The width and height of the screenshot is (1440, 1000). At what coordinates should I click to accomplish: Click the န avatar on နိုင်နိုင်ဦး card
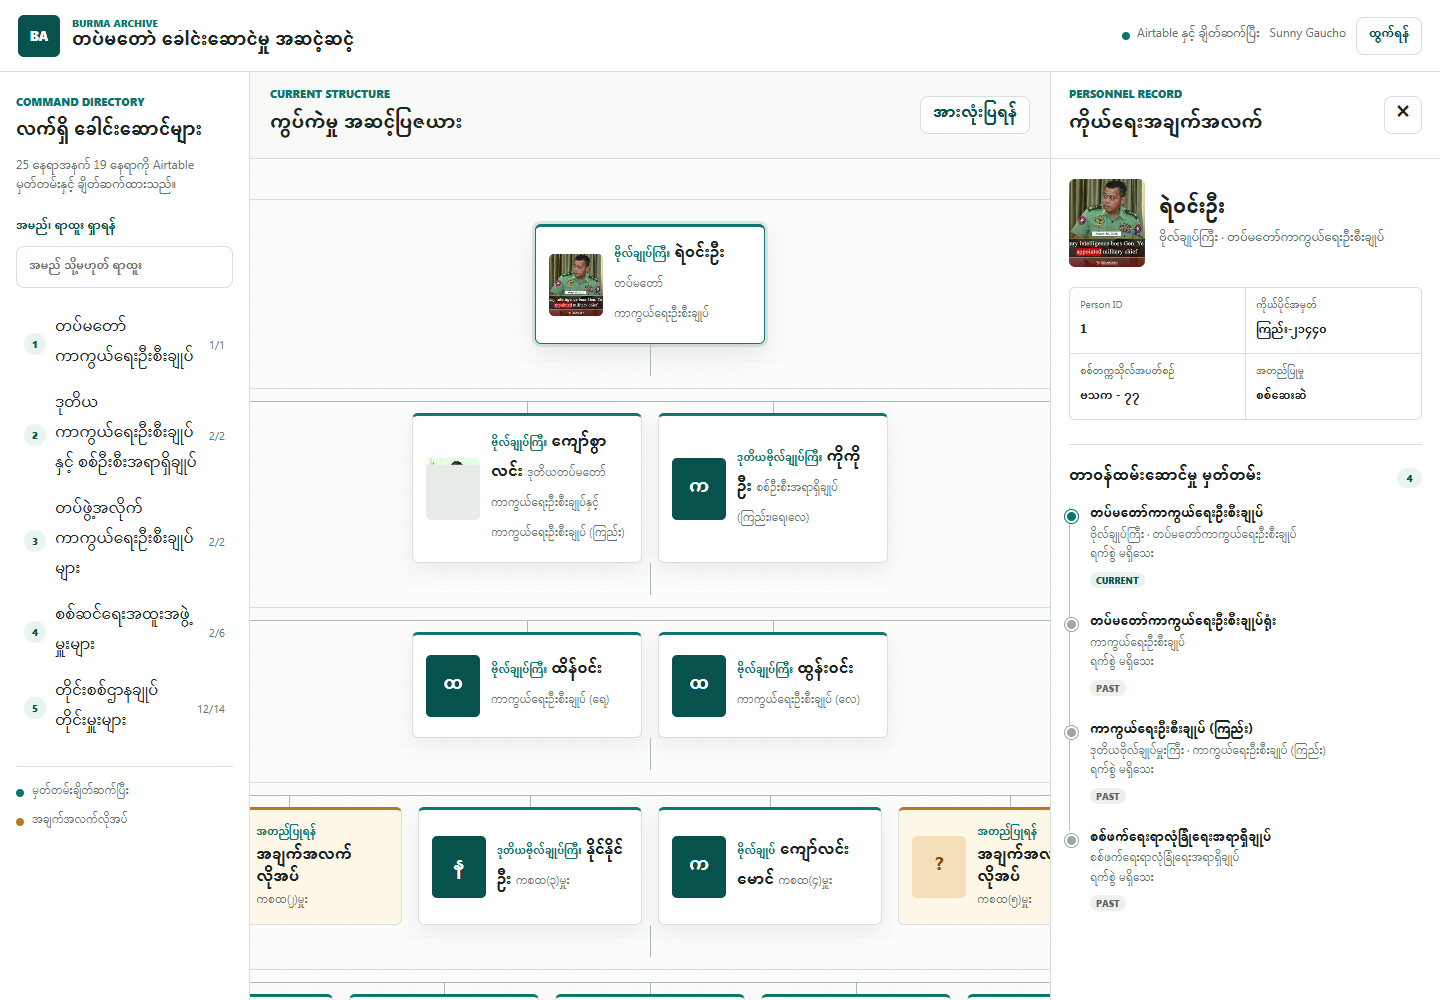pos(459,867)
